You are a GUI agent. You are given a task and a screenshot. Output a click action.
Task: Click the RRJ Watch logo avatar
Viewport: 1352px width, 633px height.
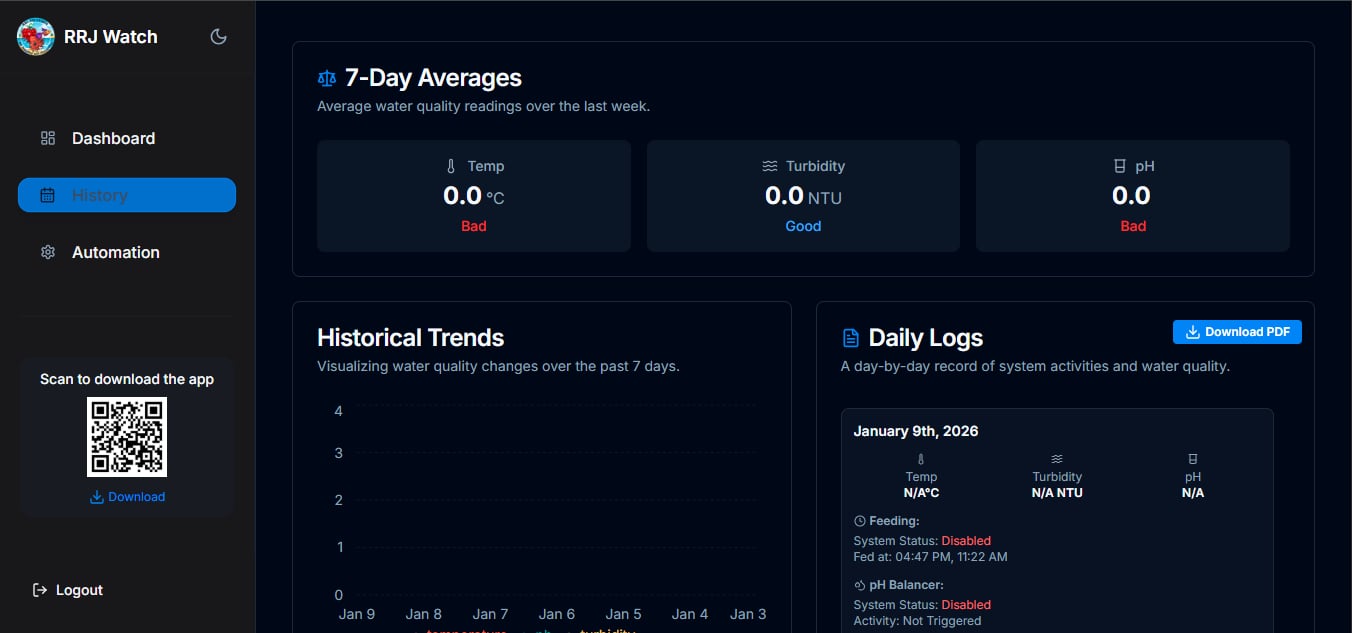click(x=36, y=37)
